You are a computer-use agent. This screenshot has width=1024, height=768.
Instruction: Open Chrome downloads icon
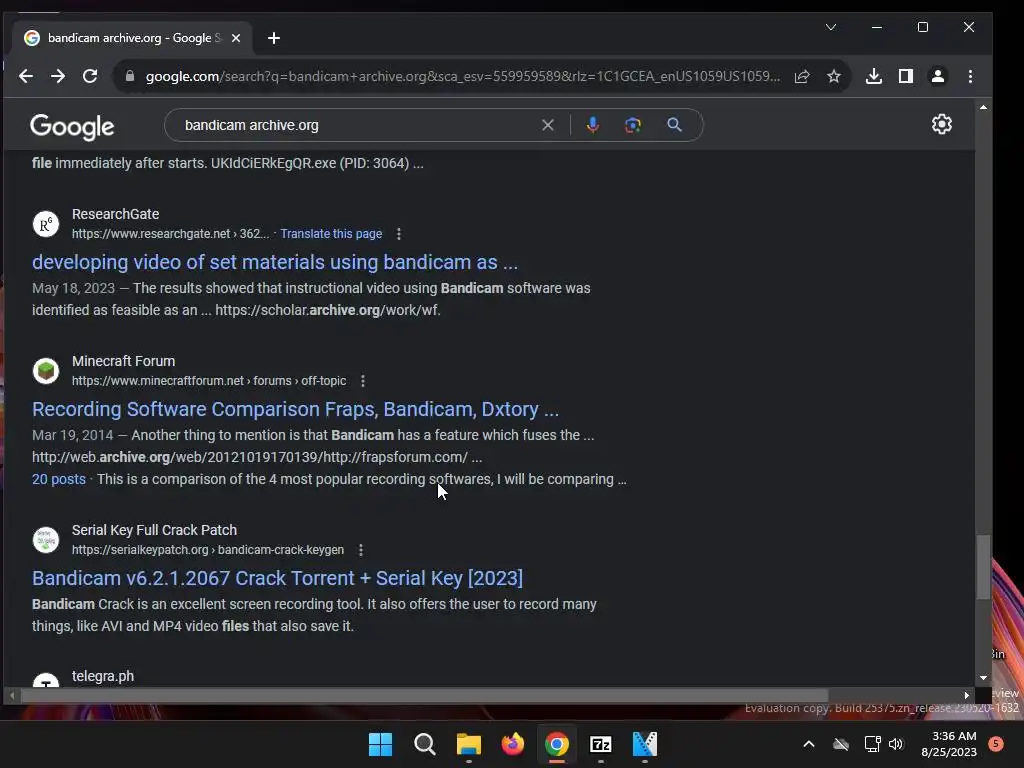874,76
